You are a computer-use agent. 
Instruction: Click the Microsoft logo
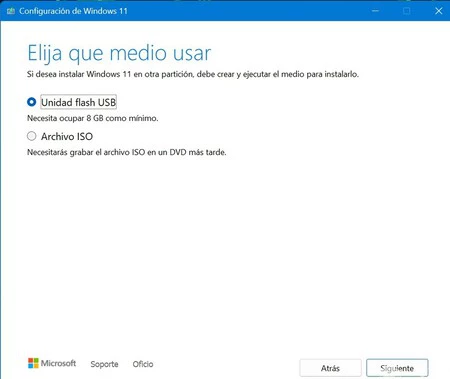pos(52,363)
